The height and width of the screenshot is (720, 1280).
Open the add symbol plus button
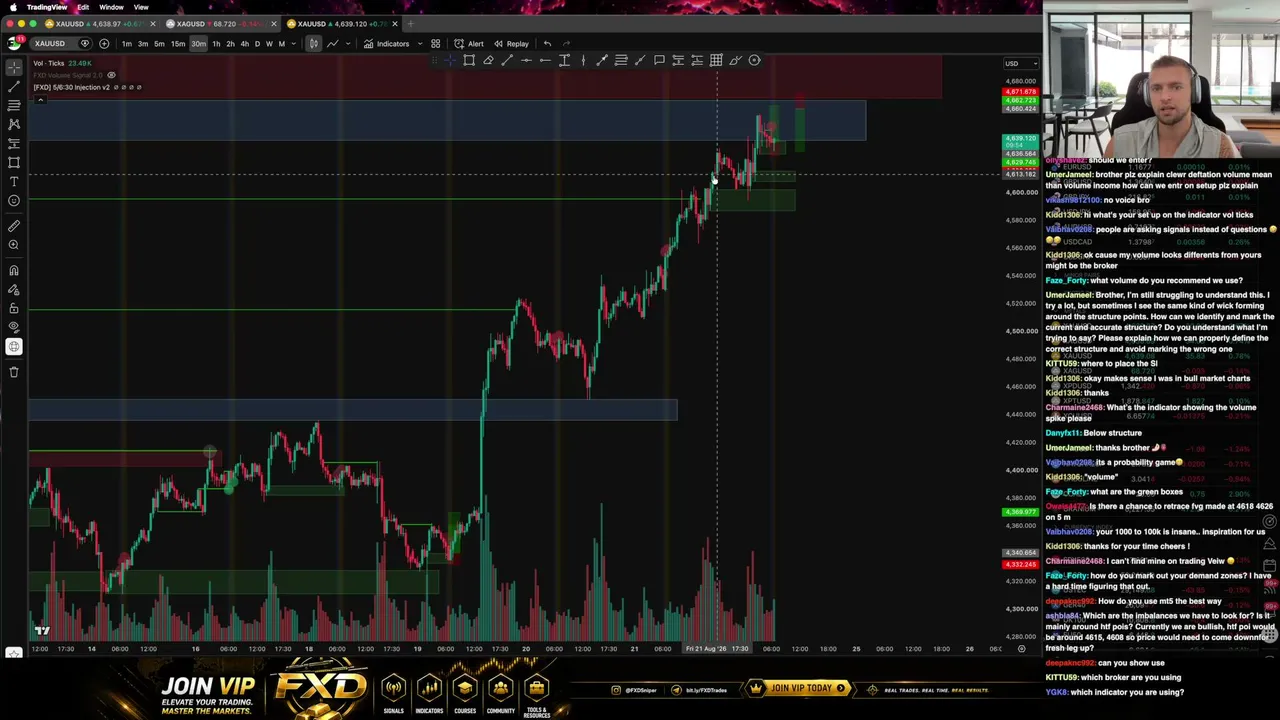tap(104, 43)
